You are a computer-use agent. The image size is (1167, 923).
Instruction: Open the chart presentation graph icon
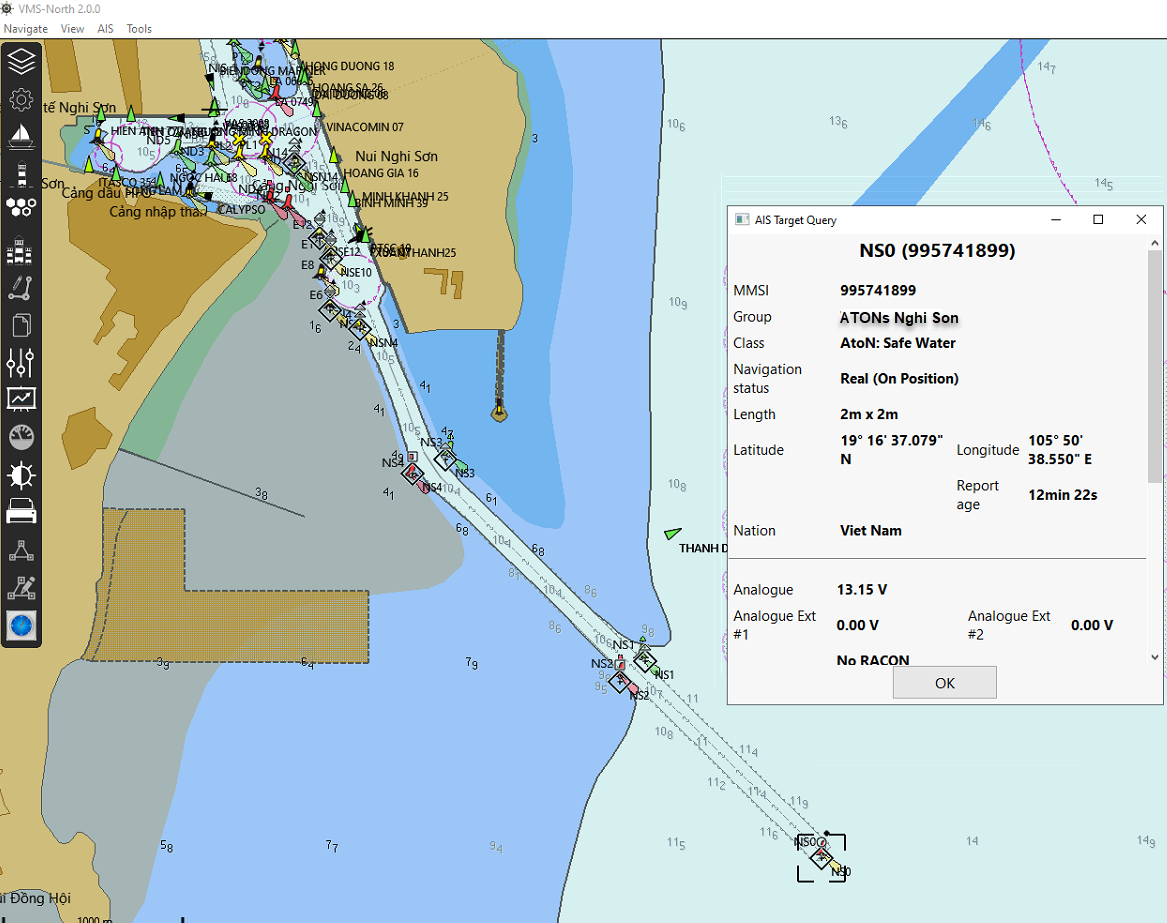point(21,399)
